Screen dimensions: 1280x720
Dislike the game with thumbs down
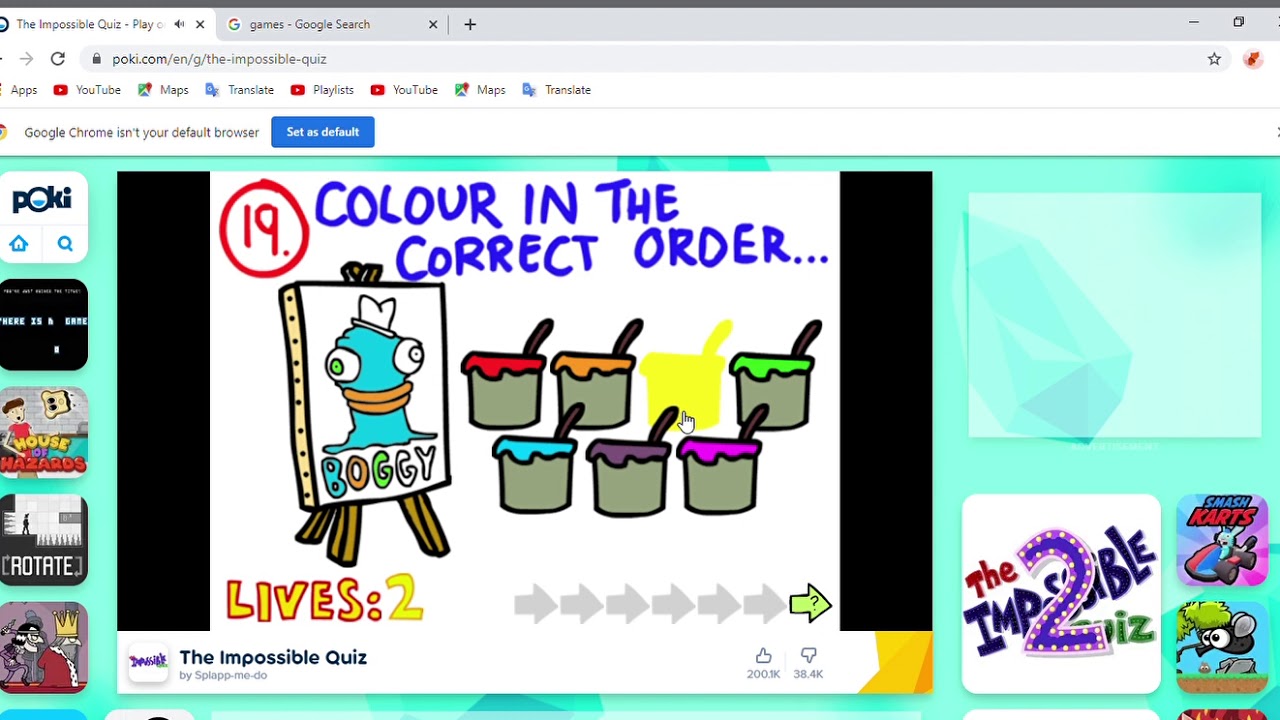point(808,655)
